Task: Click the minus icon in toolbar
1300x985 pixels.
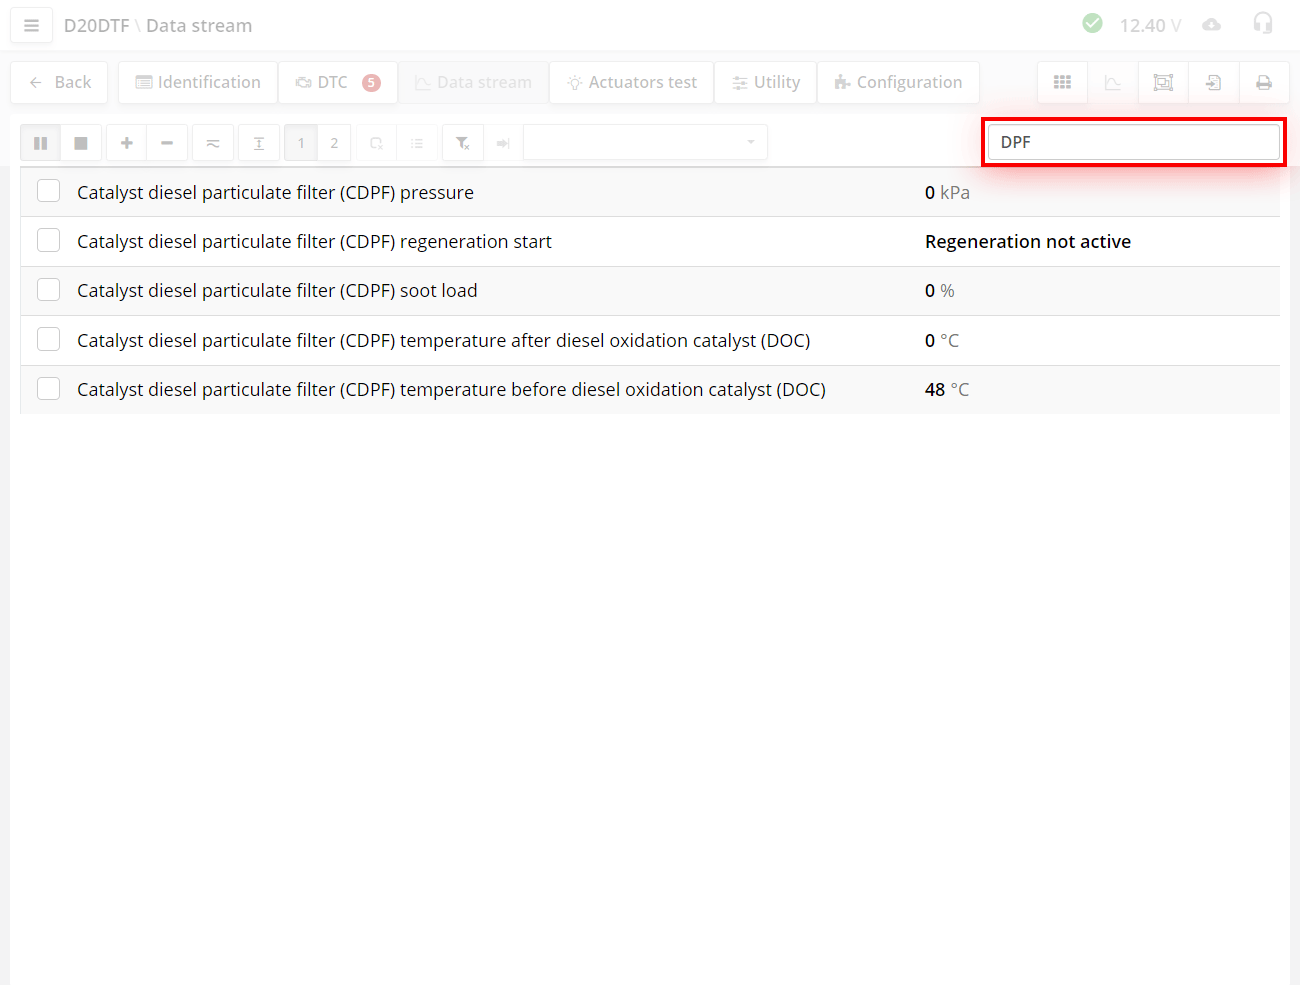Action: (x=167, y=143)
